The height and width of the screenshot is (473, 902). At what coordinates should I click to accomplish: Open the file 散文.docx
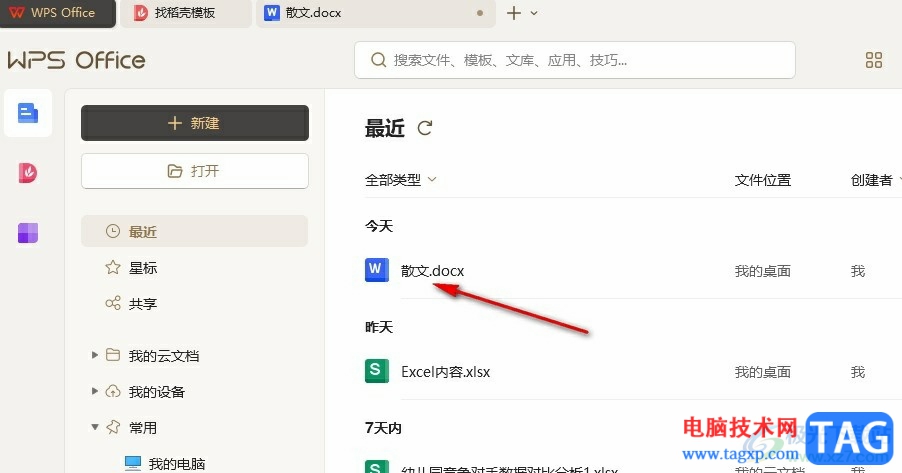[433, 270]
